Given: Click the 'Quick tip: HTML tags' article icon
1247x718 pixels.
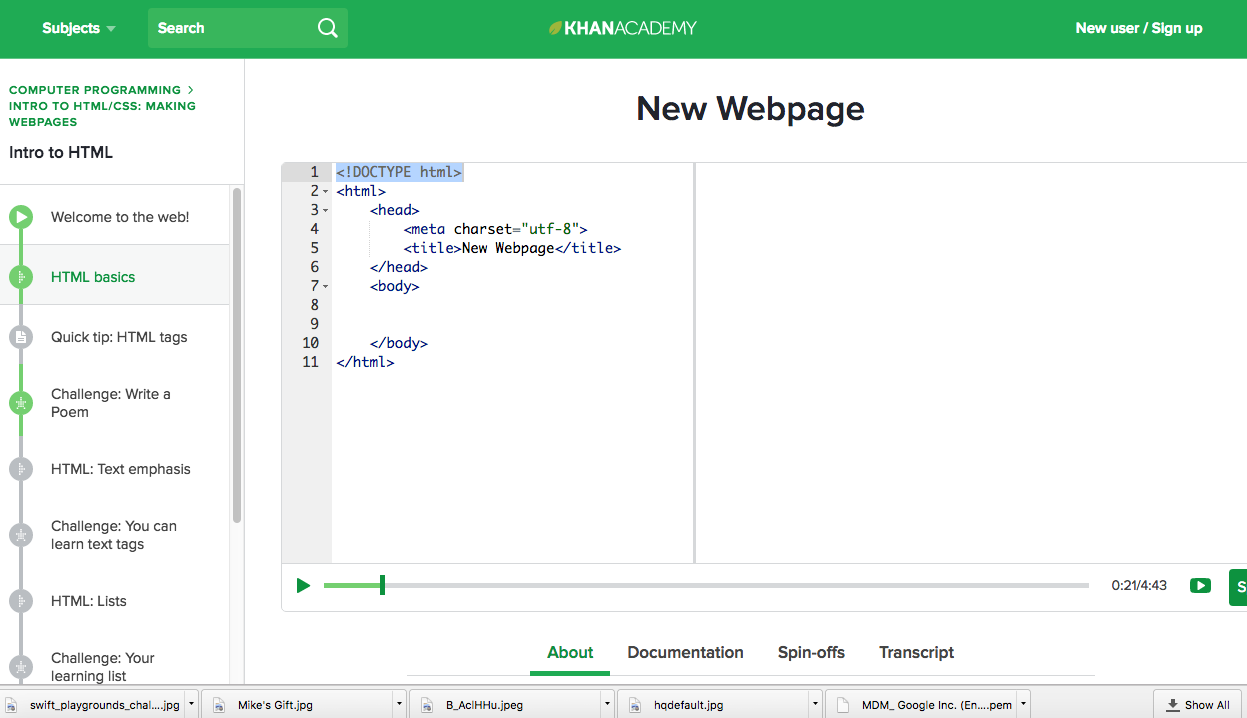Looking at the screenshot, I should point(21,337).
